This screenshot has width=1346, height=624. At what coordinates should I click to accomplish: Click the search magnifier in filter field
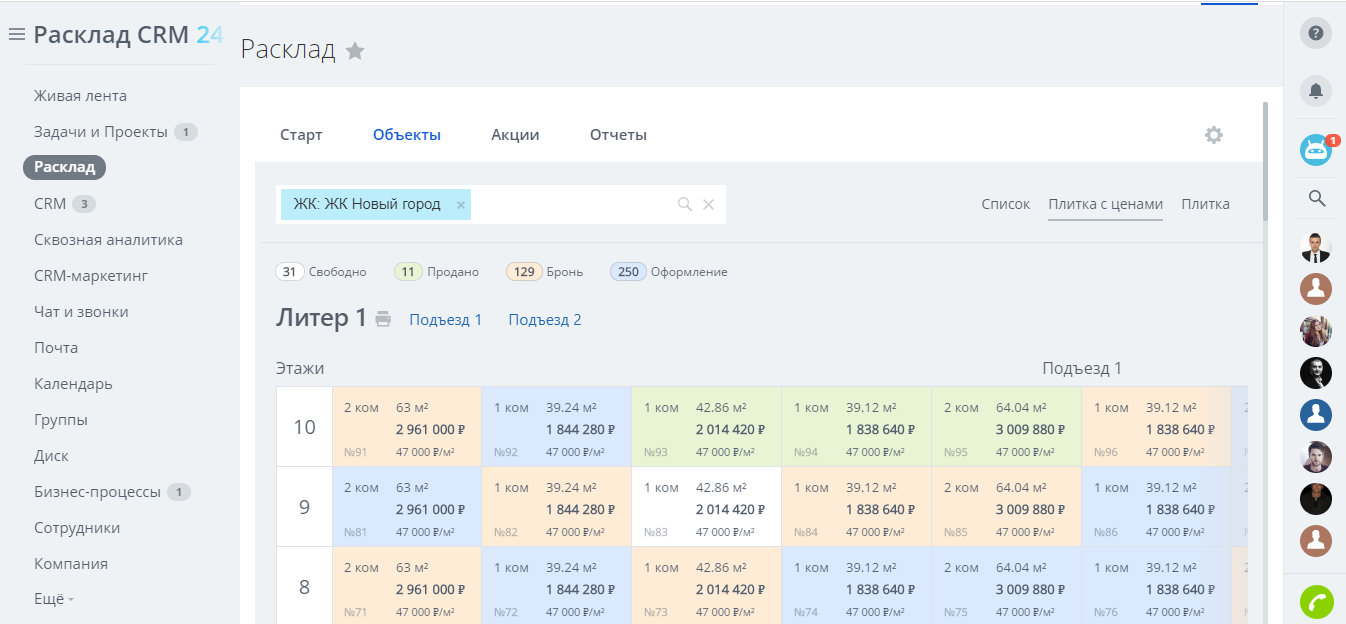point(685,204)
